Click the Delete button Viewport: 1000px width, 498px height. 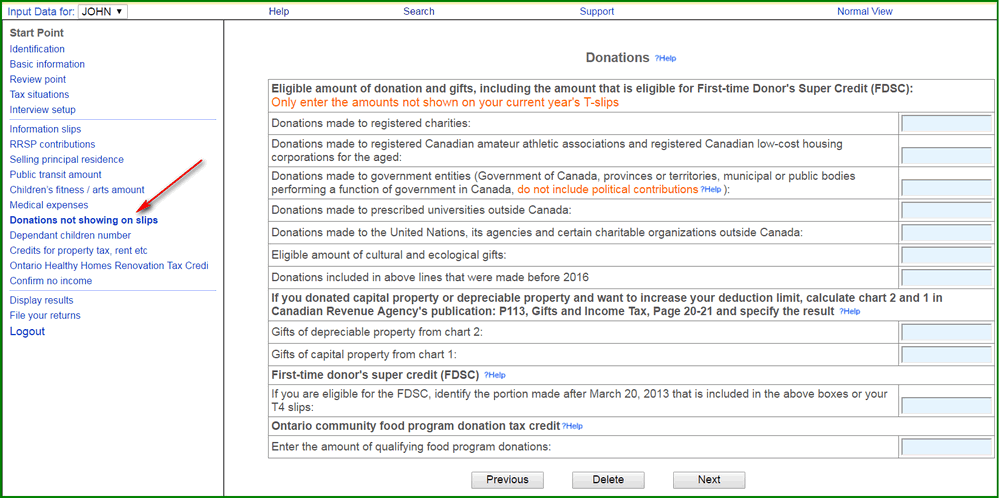point(608,480)
